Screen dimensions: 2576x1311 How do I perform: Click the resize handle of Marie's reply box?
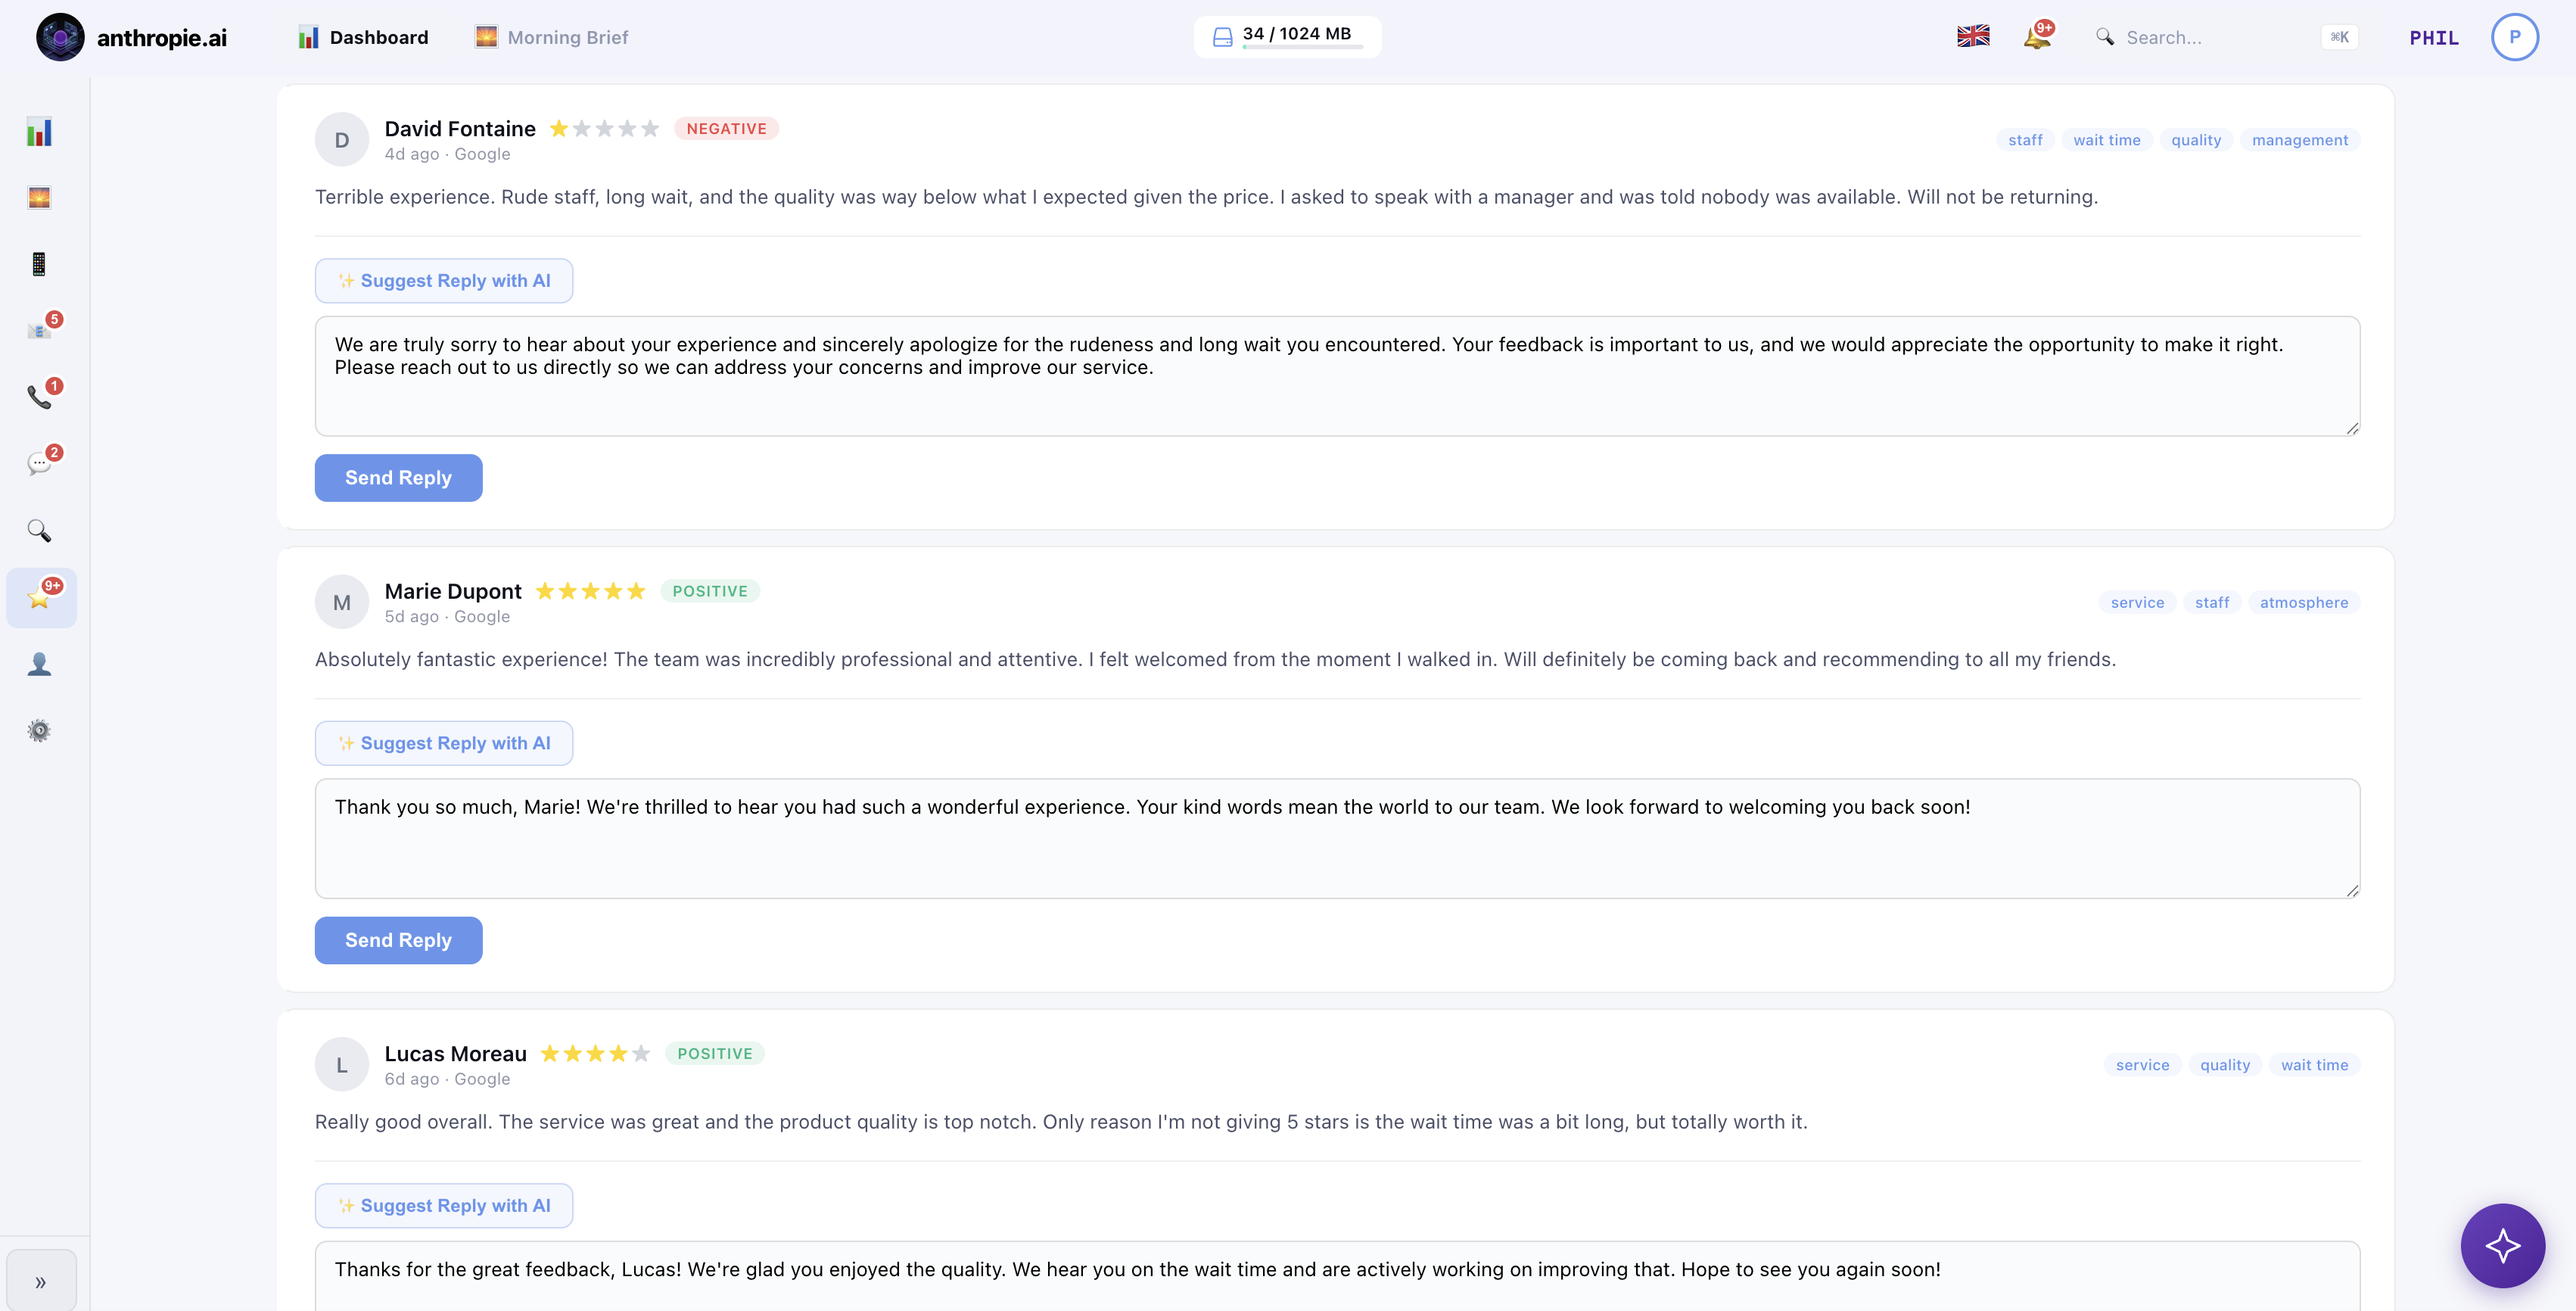pos(2352,890)
